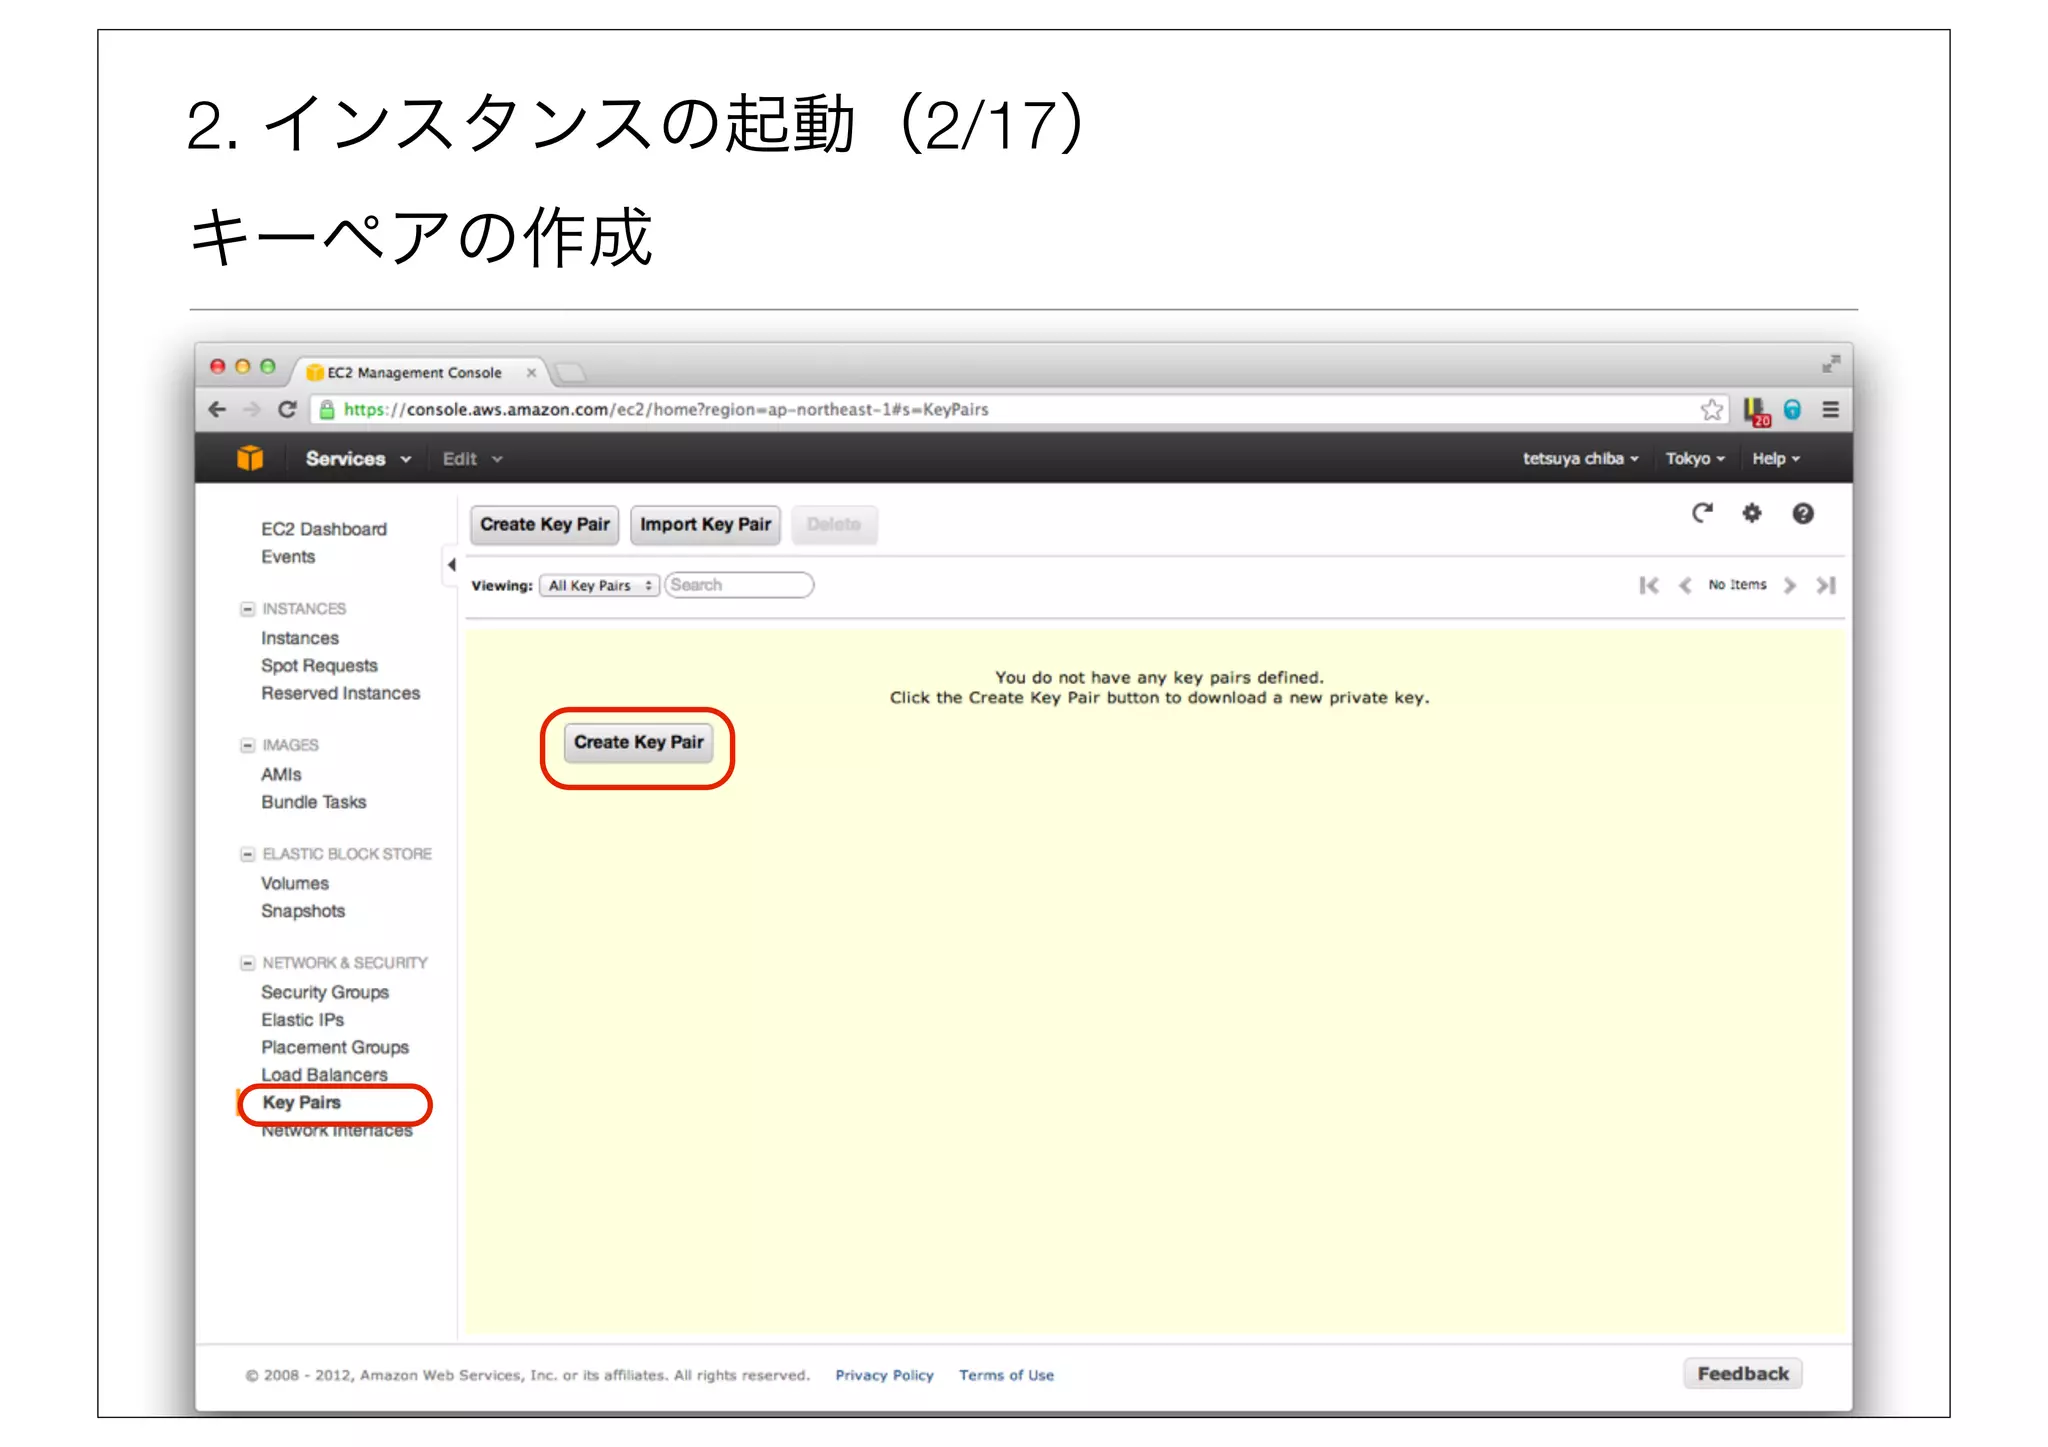Open the help question mark icon

click(x=1802, y=513)
